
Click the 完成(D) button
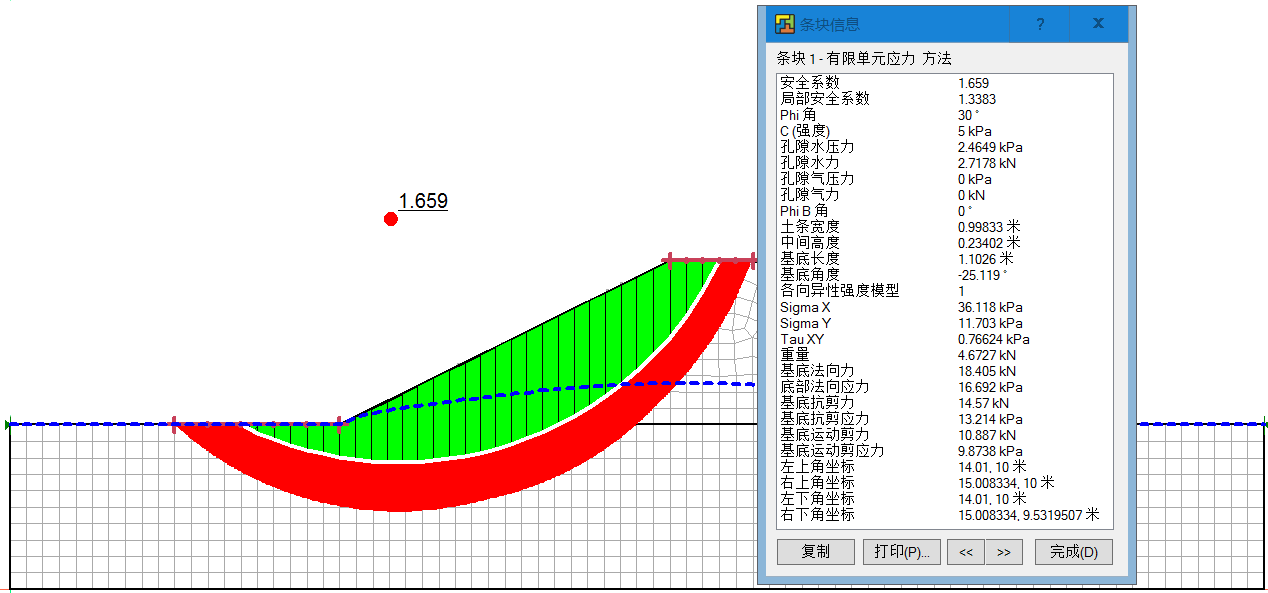click(x=1073, y=552)
